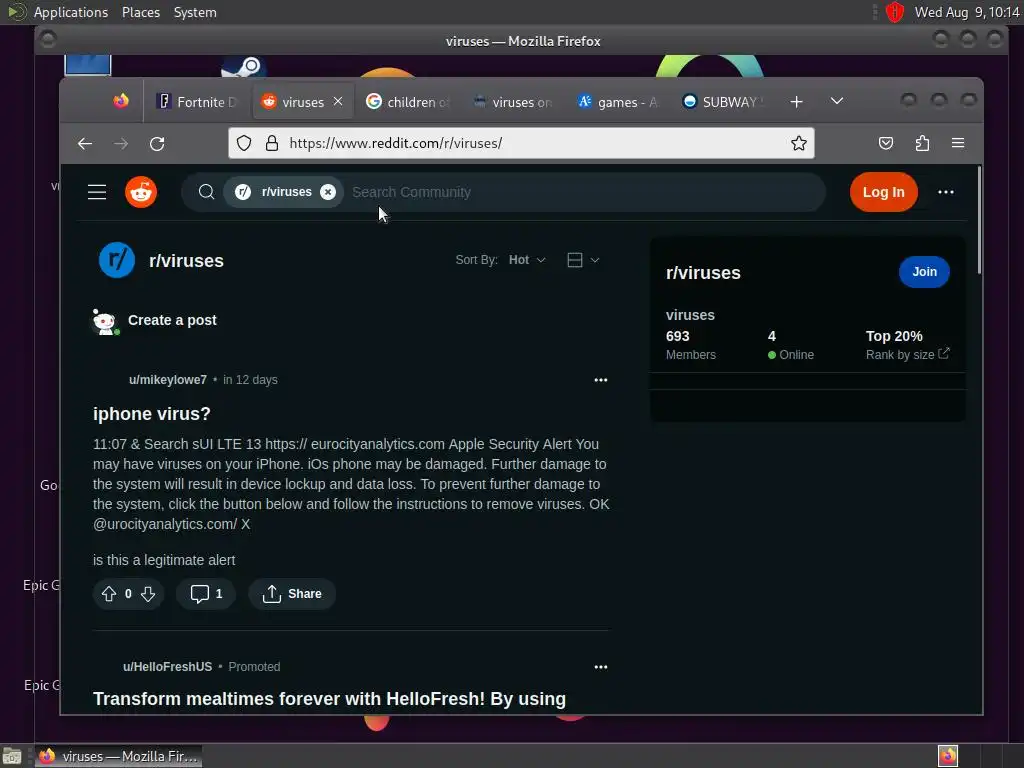Image resolution: width=1024 pixels, height=768 pixels.
Task: Open comments on iphone virus post
Action: click(206, 594)
